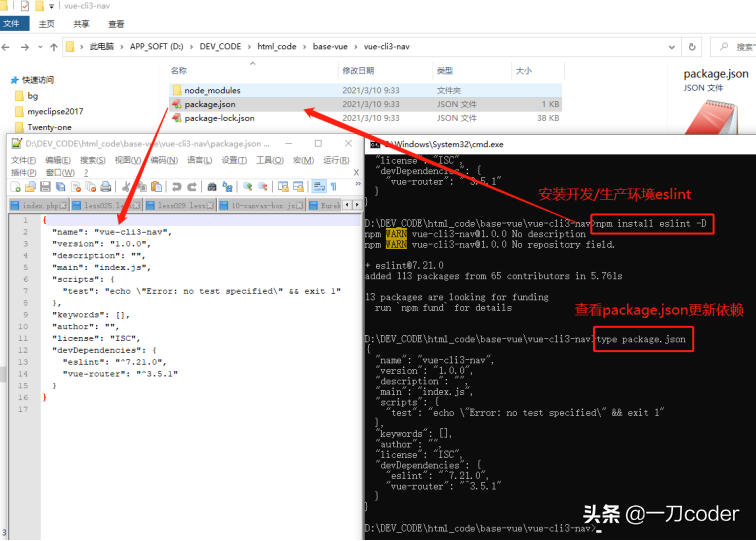Select the node_modules folder

365,90
